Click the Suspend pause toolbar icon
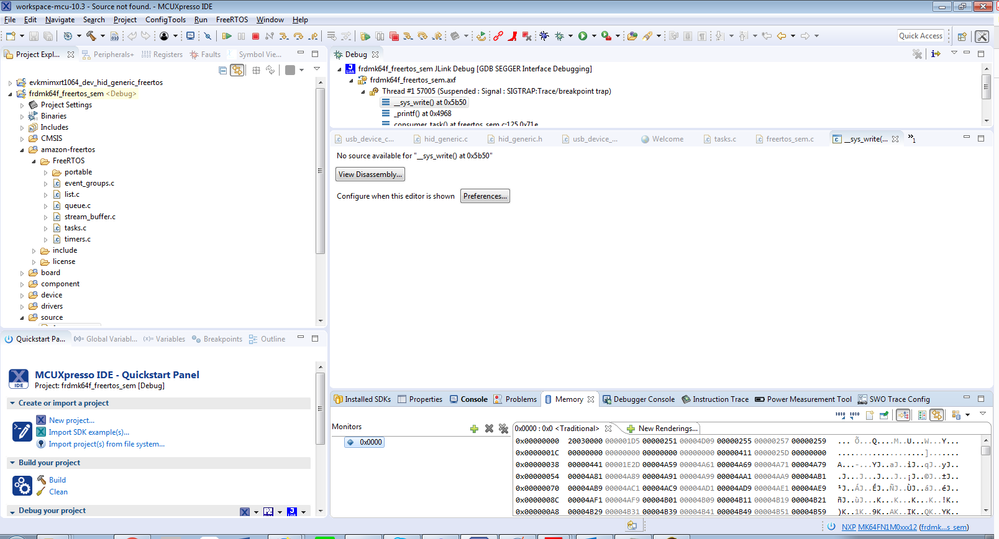 241,36
